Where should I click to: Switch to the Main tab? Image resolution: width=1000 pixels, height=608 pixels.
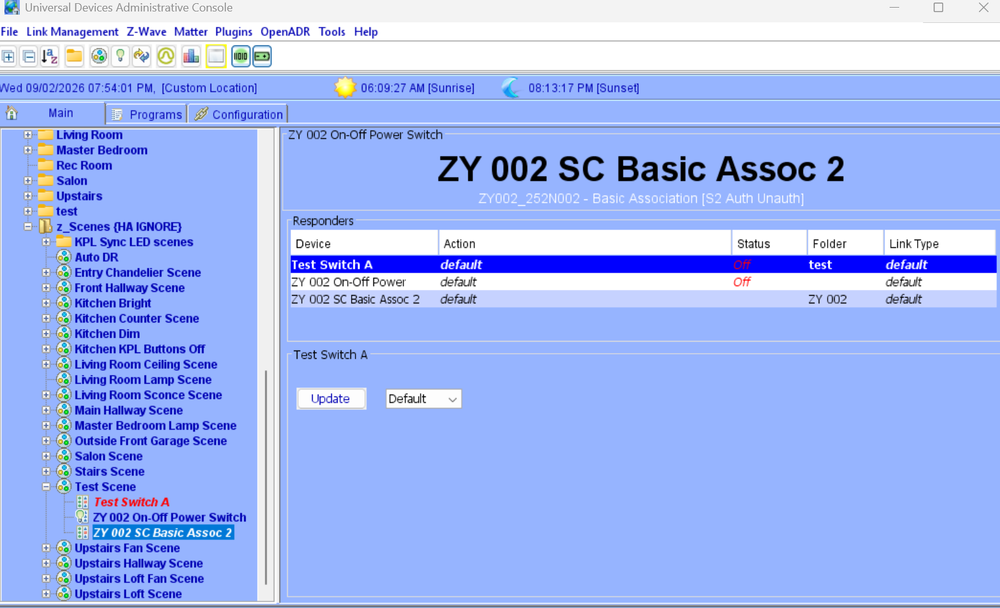pyautogui.click(x=52, y=113)
